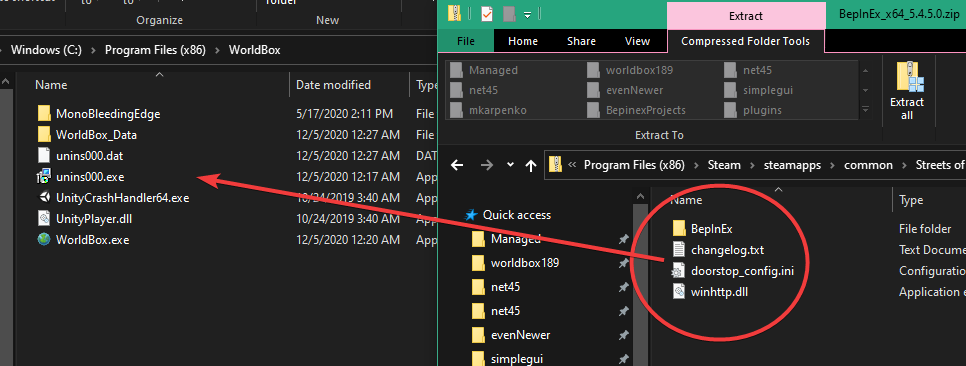This screenshot has width=966, height=366.
Task: Click date 5/17/2020 2:11 PM cell
Action: 344,113
